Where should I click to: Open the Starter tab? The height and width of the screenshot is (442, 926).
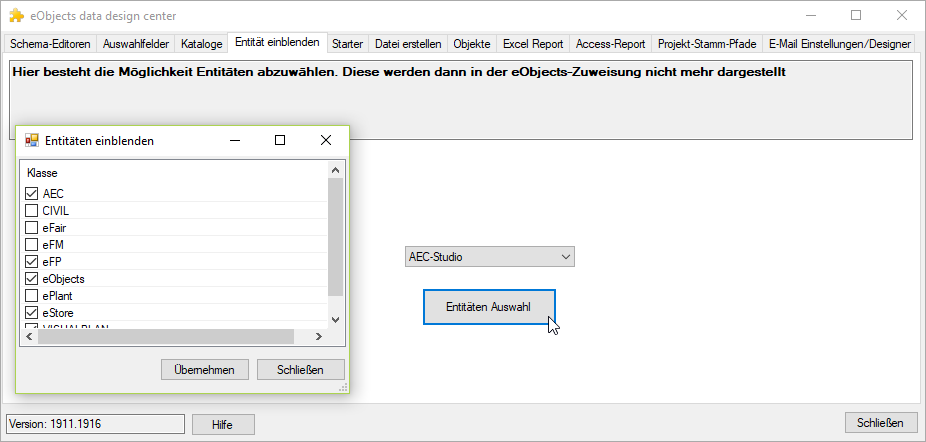click(347, 44)
